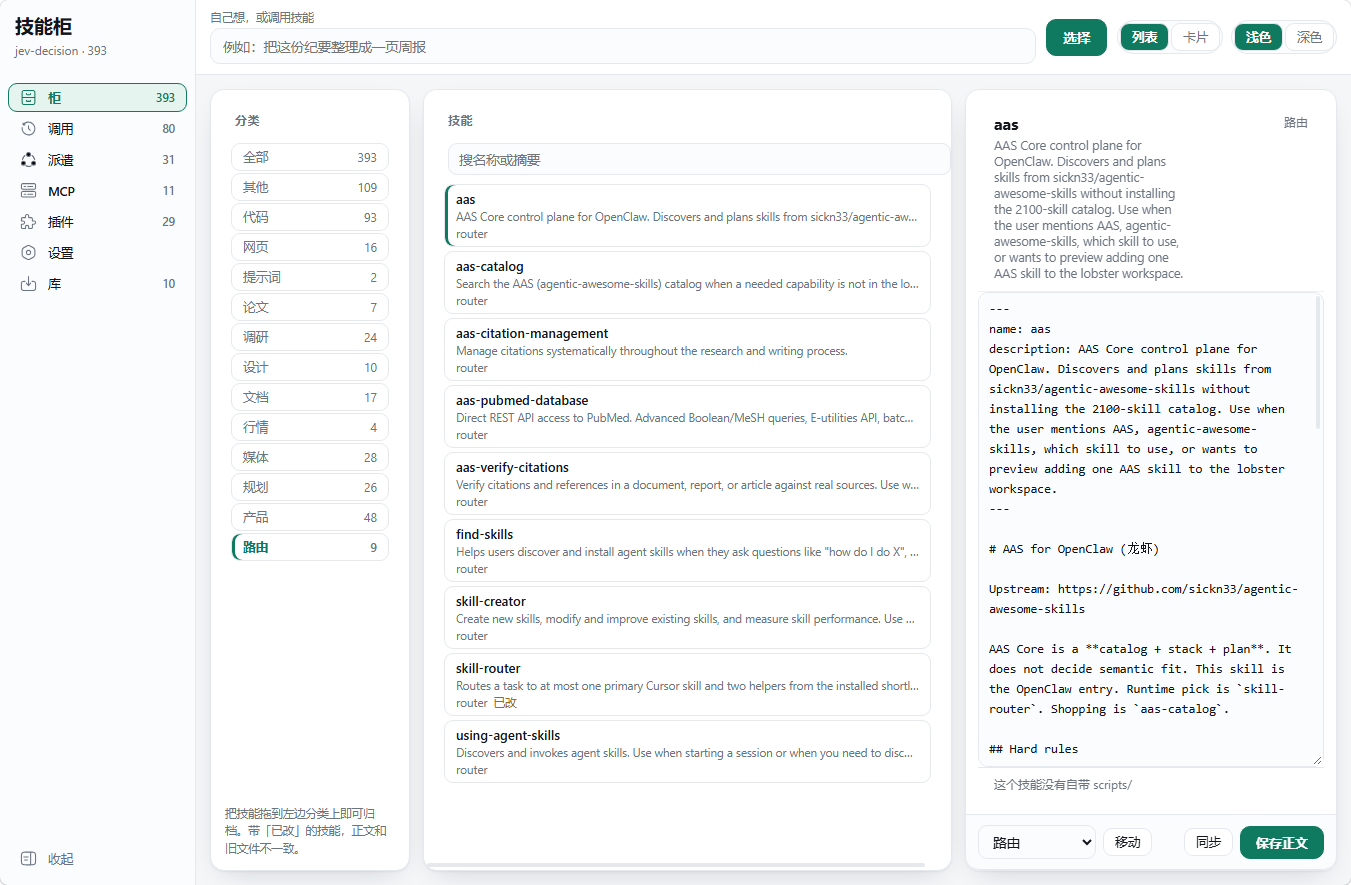The image size is (1351, 885).
Task: Open the 库 library download icon
Action: (x=28, y=284)
